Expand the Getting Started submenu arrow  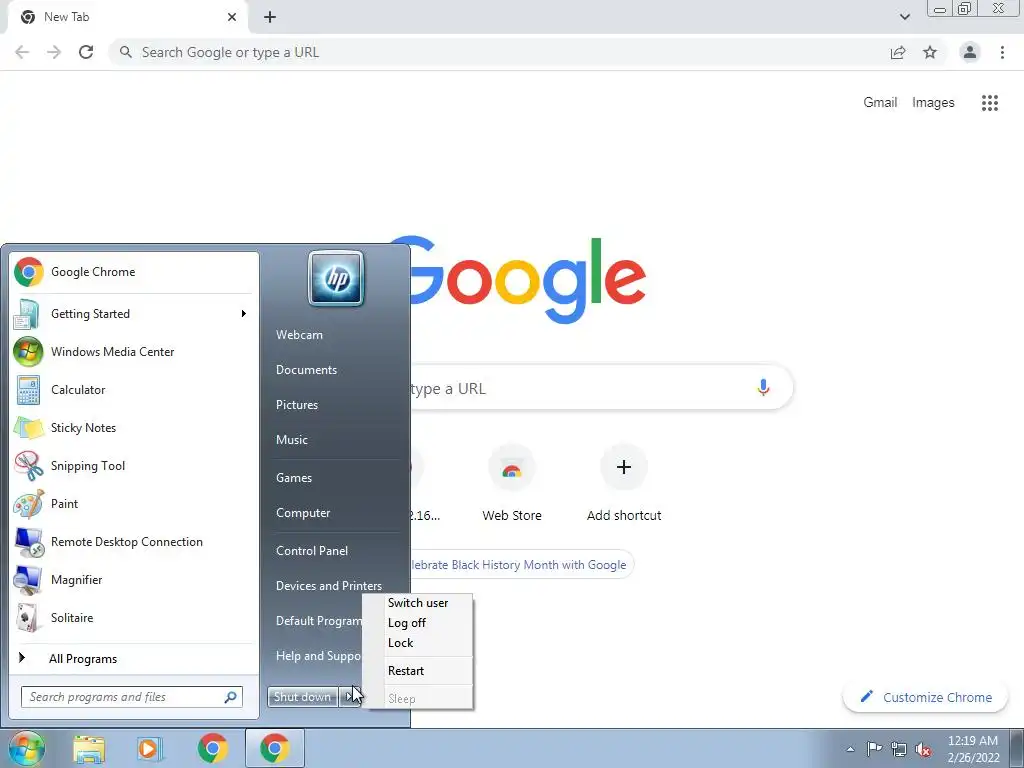[x=244, y=313]
